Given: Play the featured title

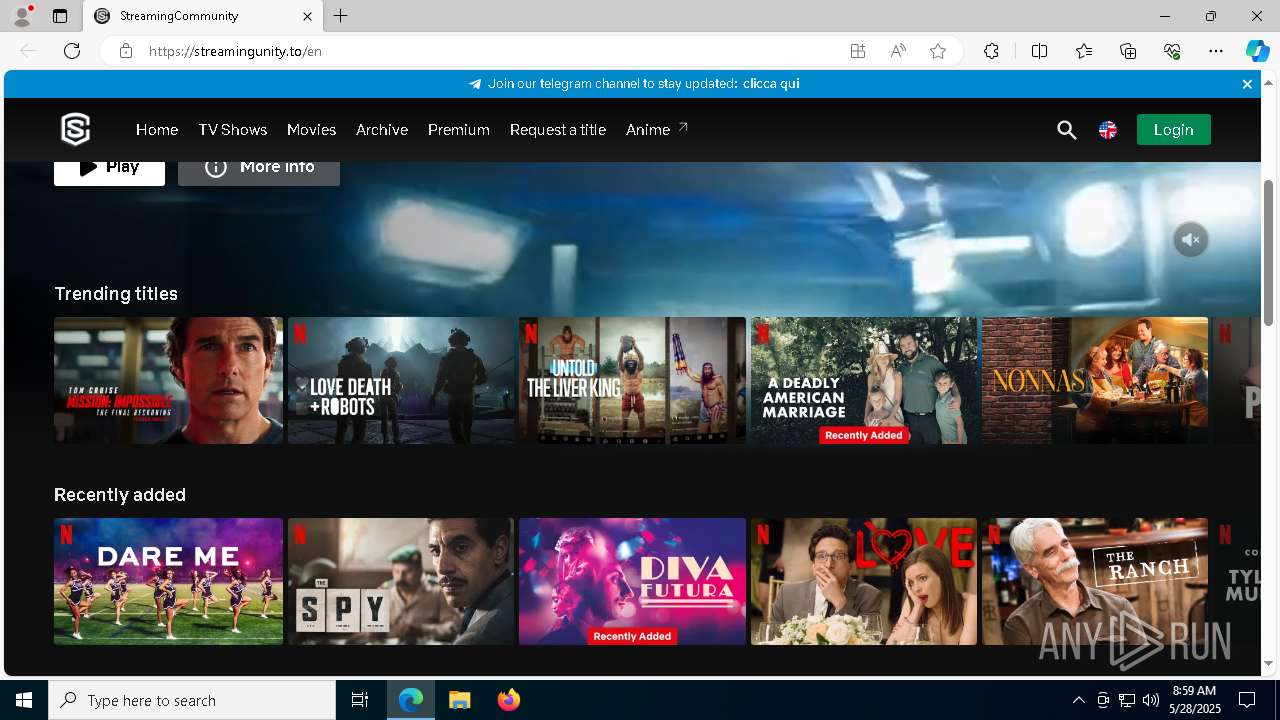Looking at the screenshot, I should 109,172.
